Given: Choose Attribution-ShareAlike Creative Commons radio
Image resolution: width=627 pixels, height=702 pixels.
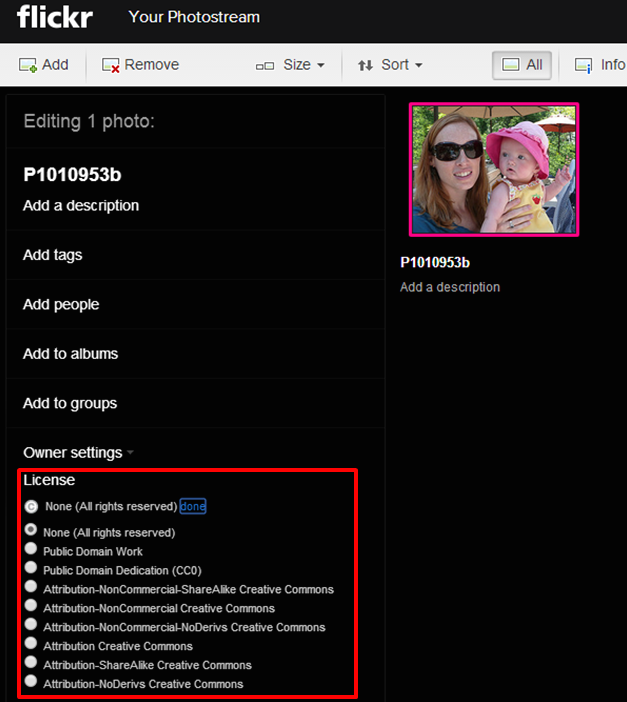Looking at the screenshot, I should click(30, 662).
